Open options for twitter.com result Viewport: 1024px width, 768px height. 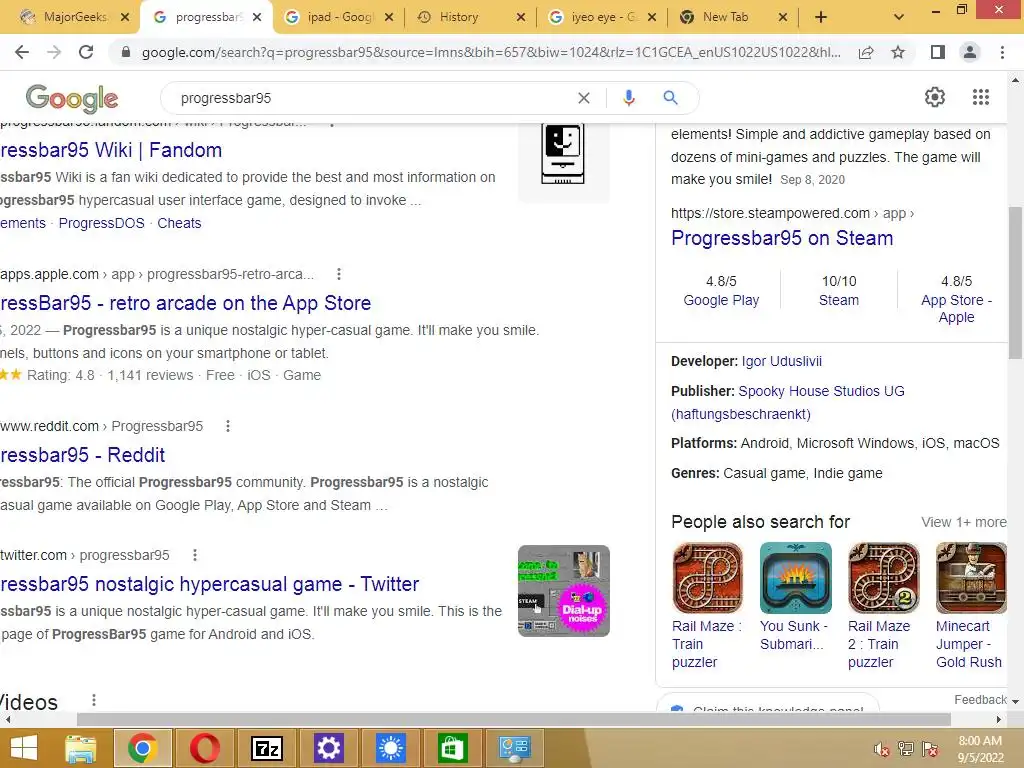[195, 555]
